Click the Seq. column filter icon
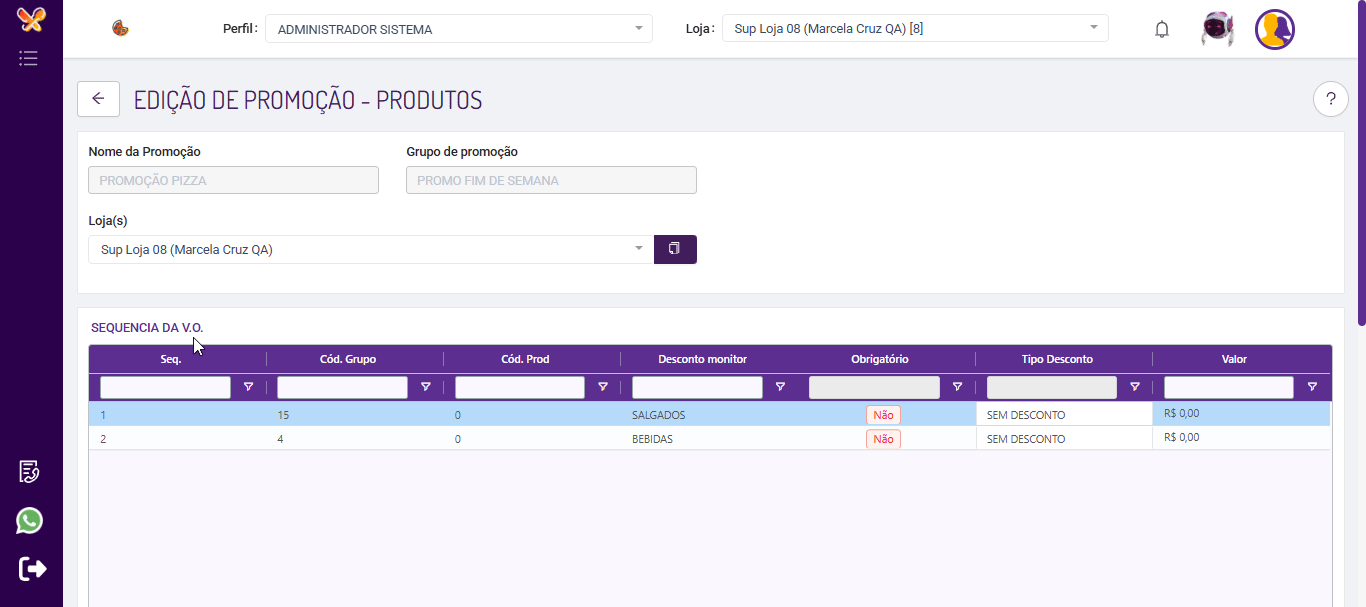1366x607 pixels. (248, 387)
